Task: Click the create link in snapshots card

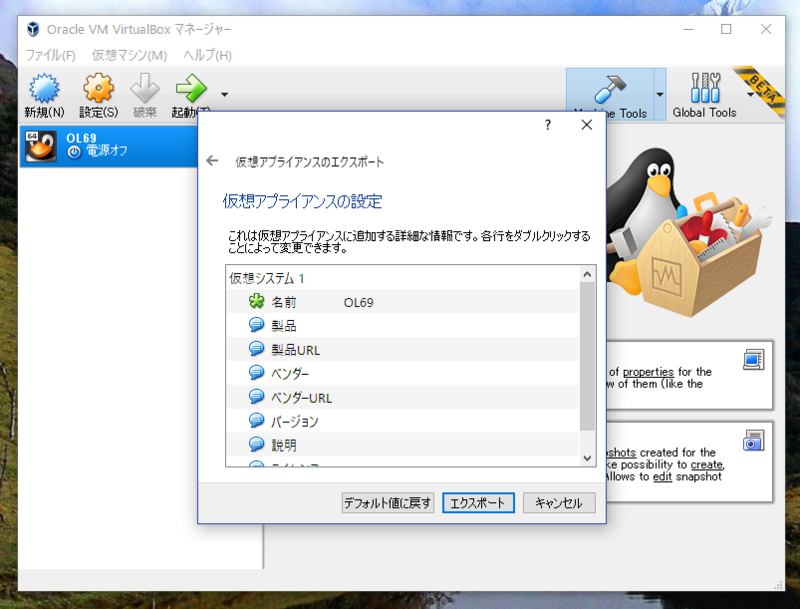Action: (x=707, y=465)
